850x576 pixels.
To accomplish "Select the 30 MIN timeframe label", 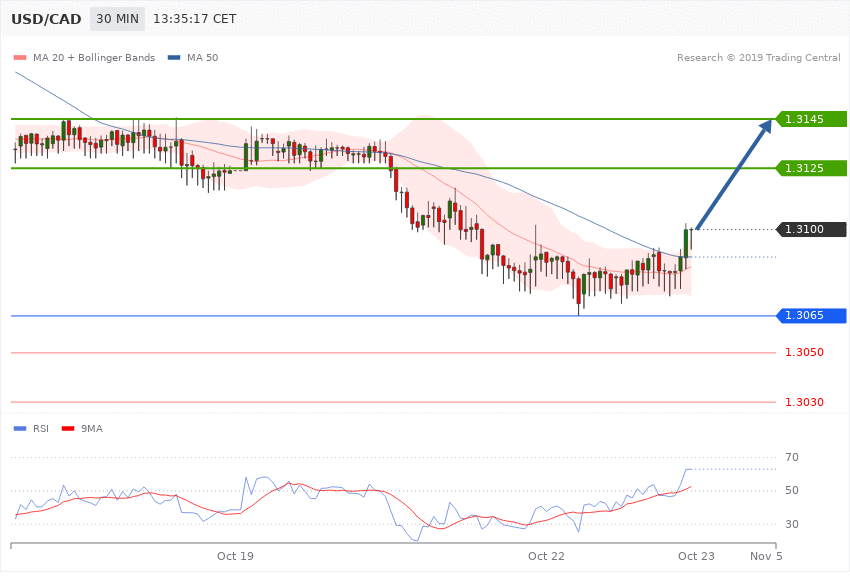I will 117,19.
